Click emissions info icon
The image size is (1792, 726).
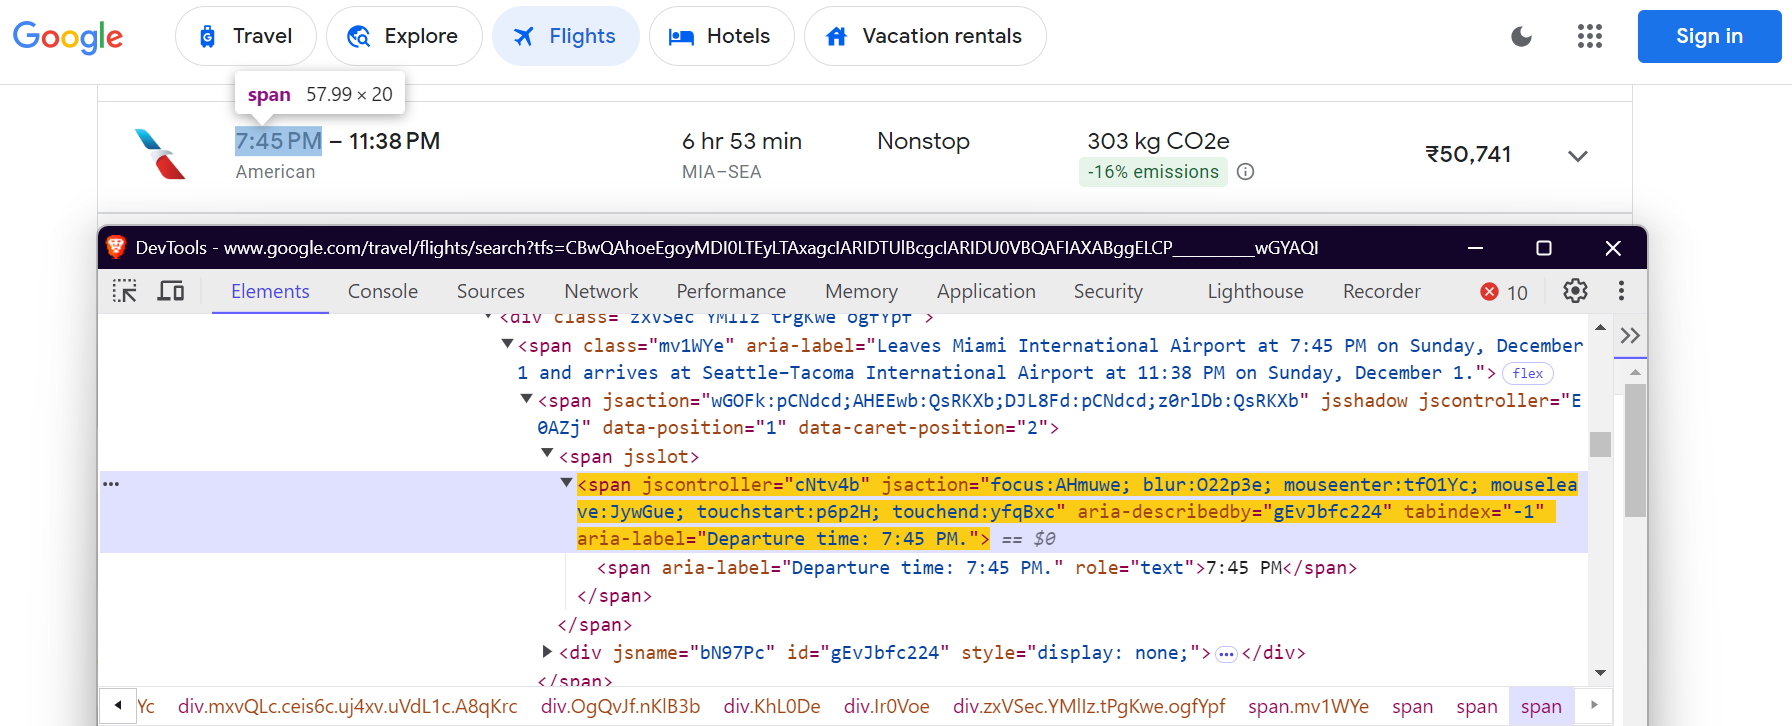point(1245,172)
